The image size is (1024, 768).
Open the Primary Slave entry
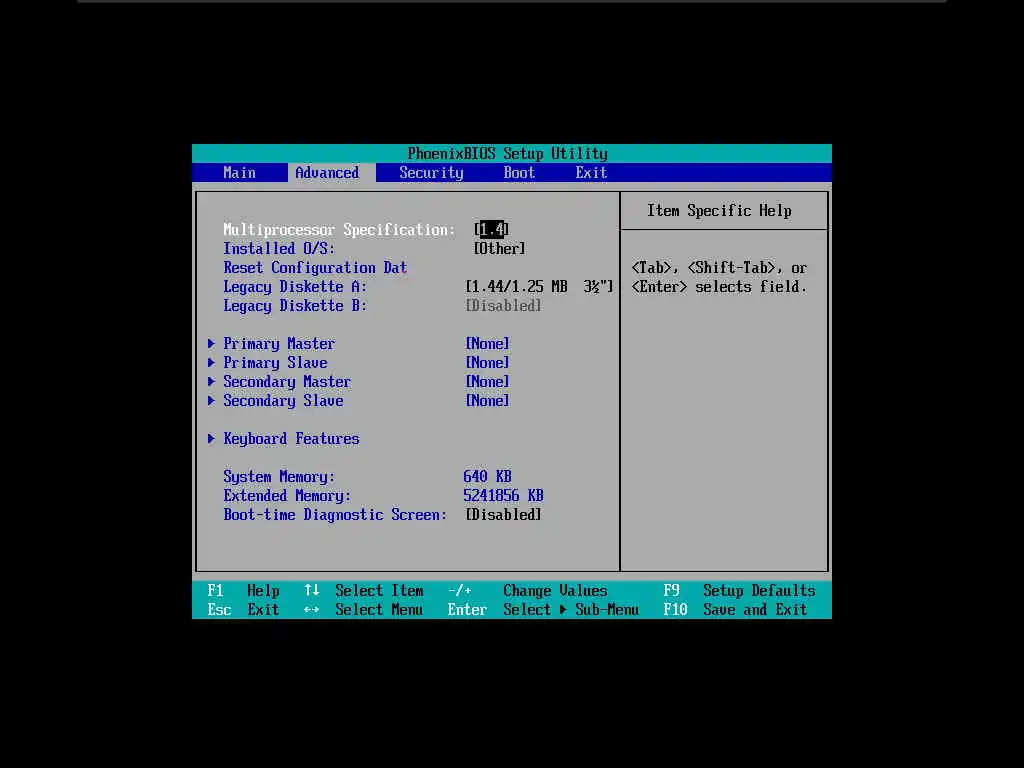pos(275,362)
